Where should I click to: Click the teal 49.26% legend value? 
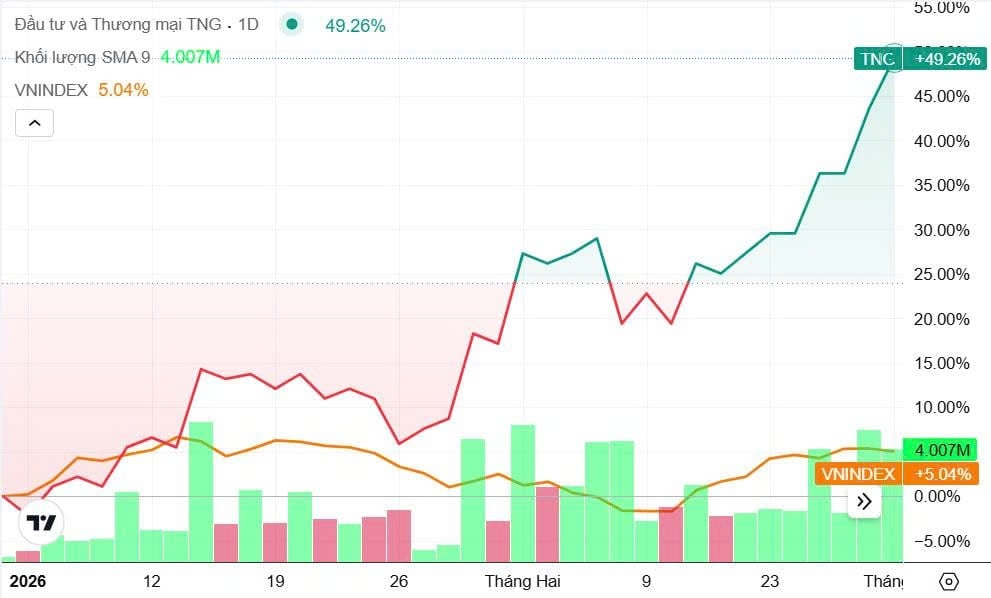tap(355, 26)
